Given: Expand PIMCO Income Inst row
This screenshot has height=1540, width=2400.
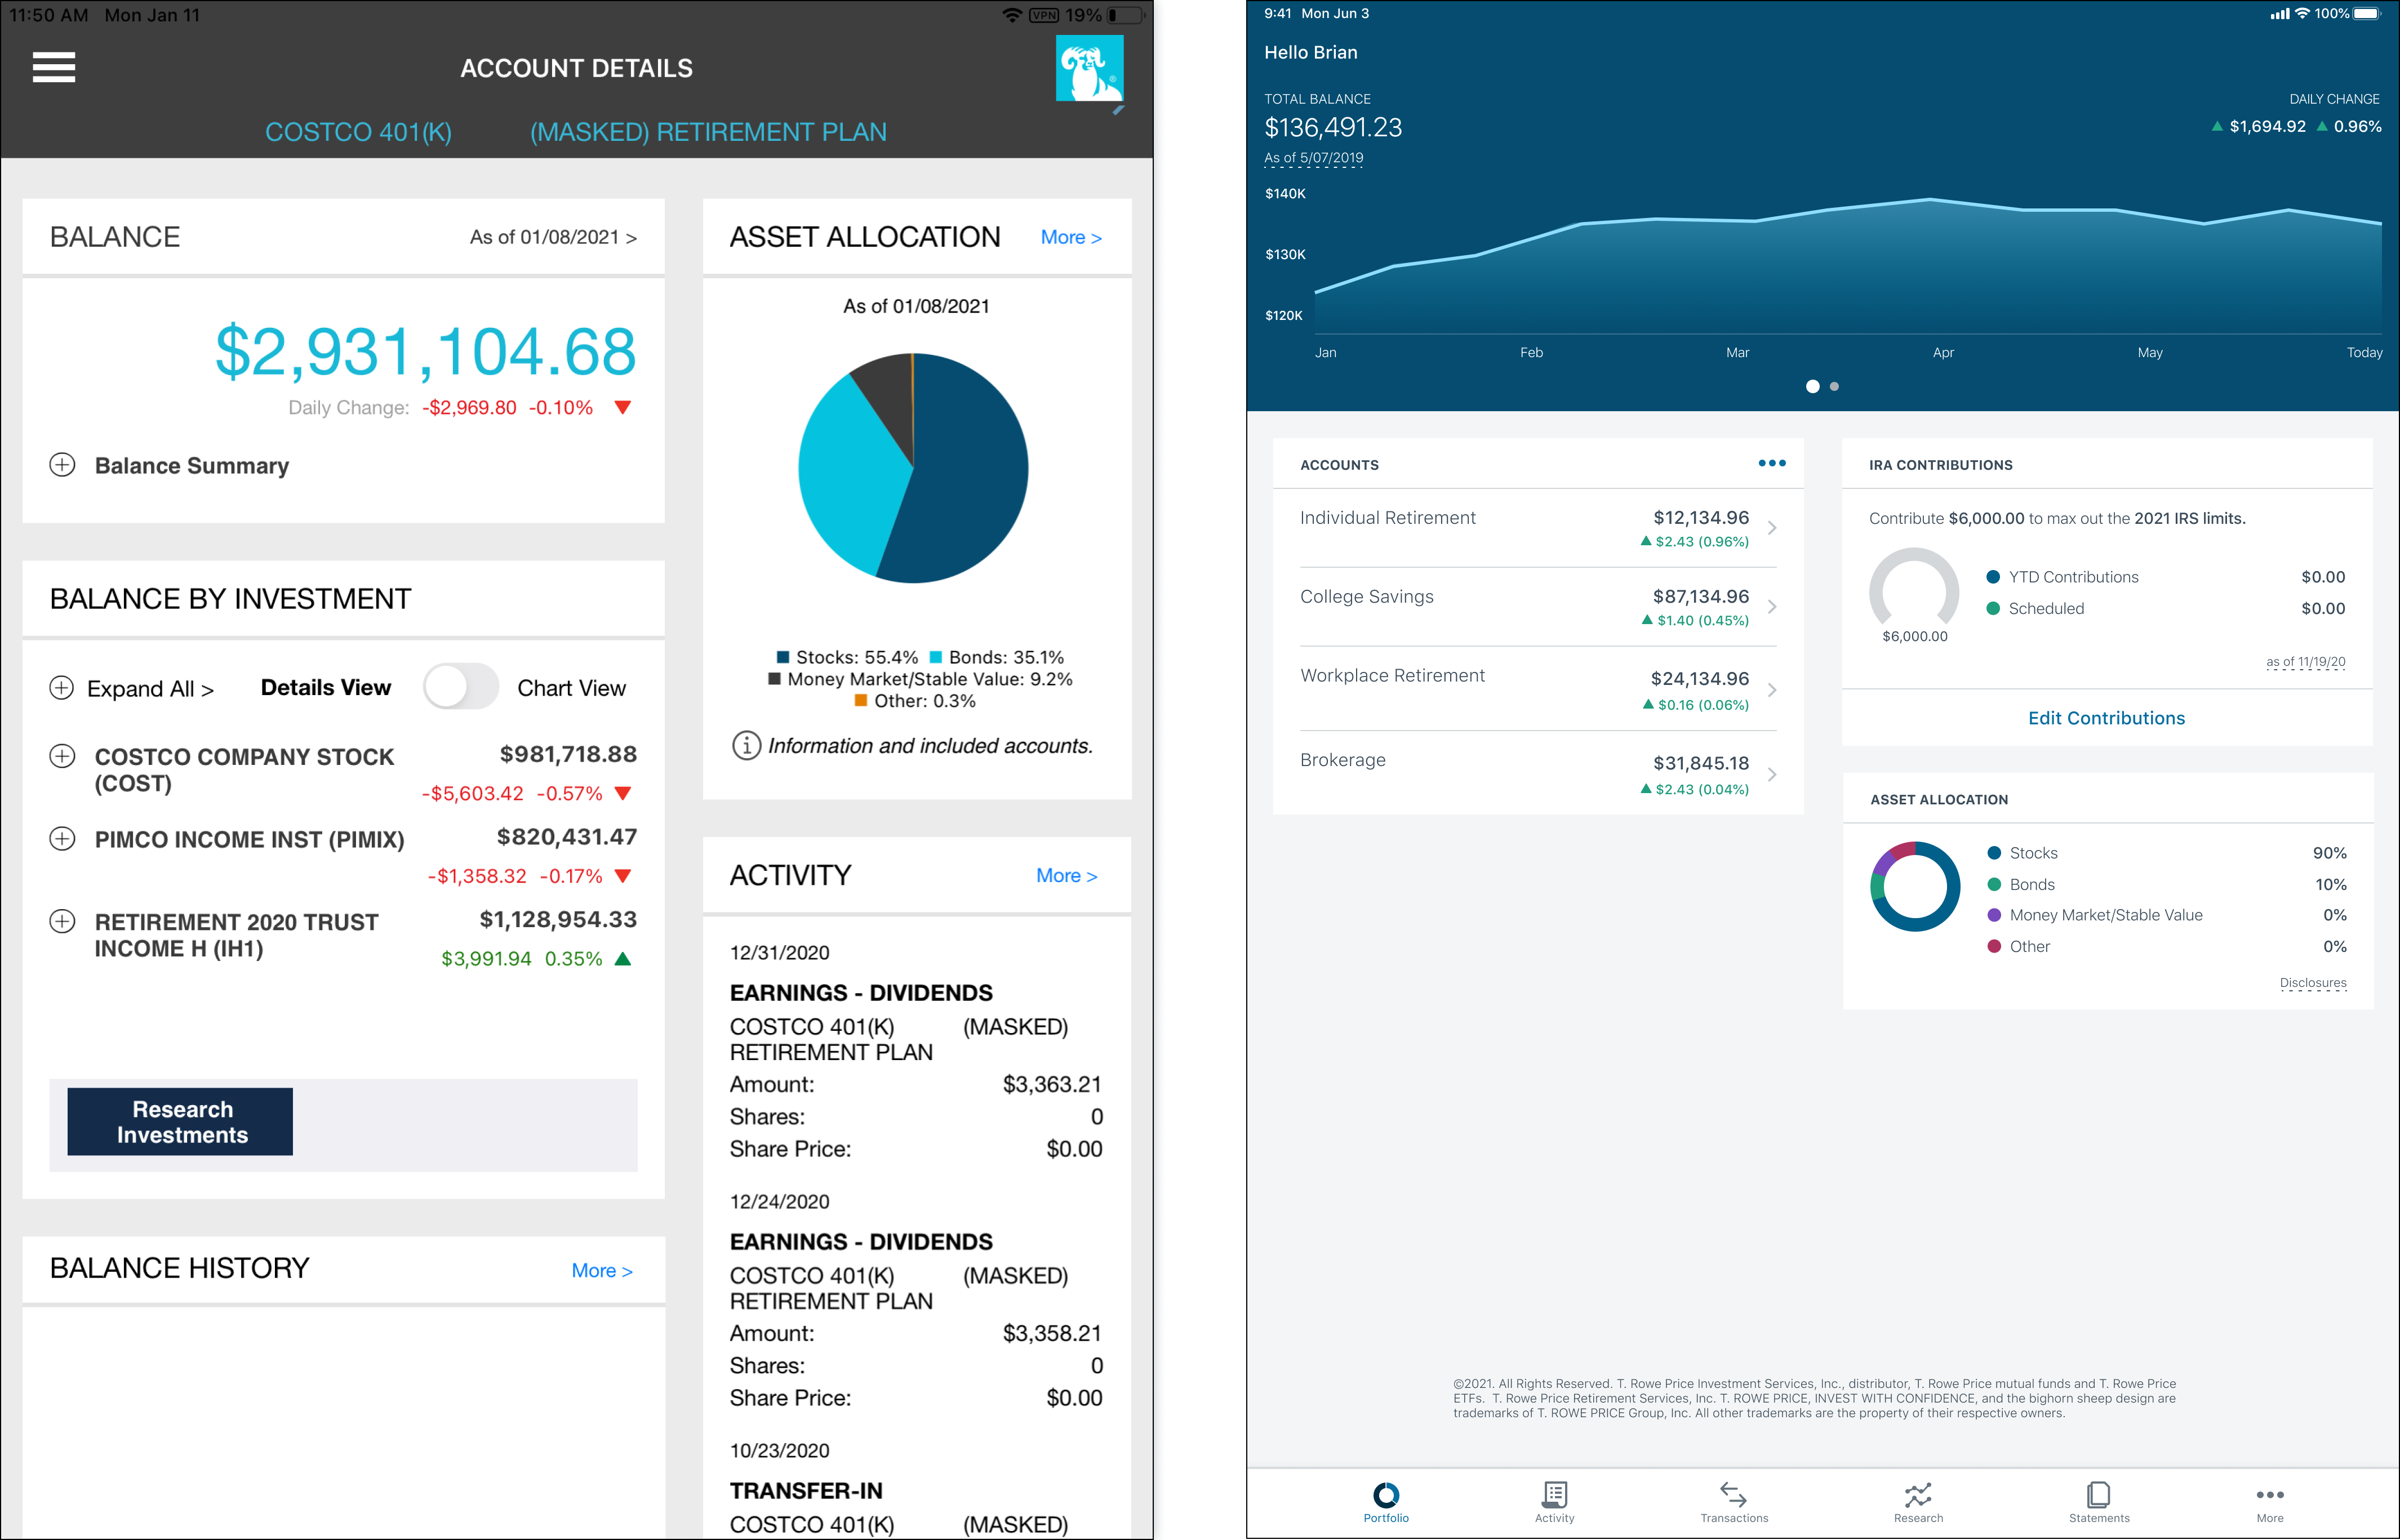Looking at the screenshot, I should pos(62,838).
